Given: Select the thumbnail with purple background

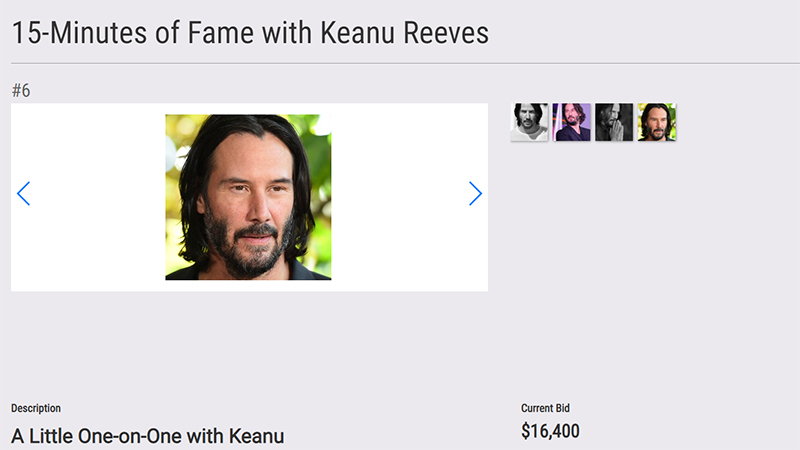Looking at the screenshot, I should click(572, 122).
